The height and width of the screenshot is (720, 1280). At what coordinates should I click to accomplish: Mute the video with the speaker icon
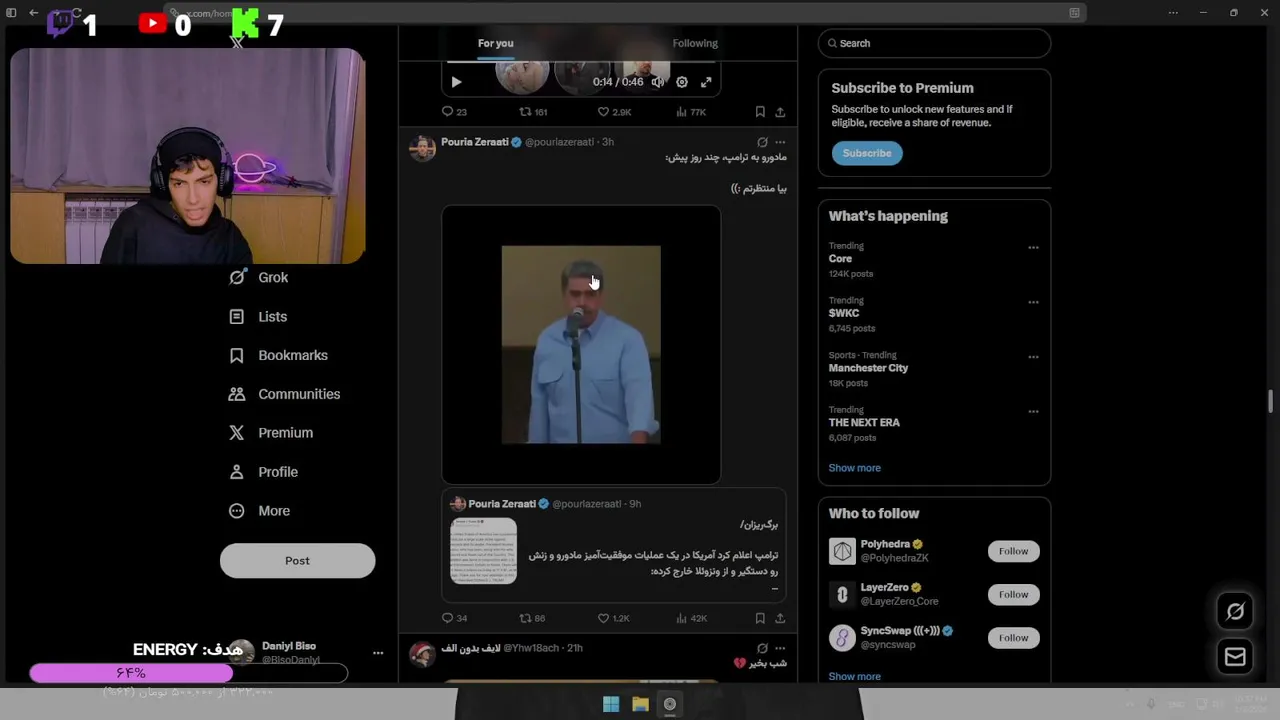point(658,82)
